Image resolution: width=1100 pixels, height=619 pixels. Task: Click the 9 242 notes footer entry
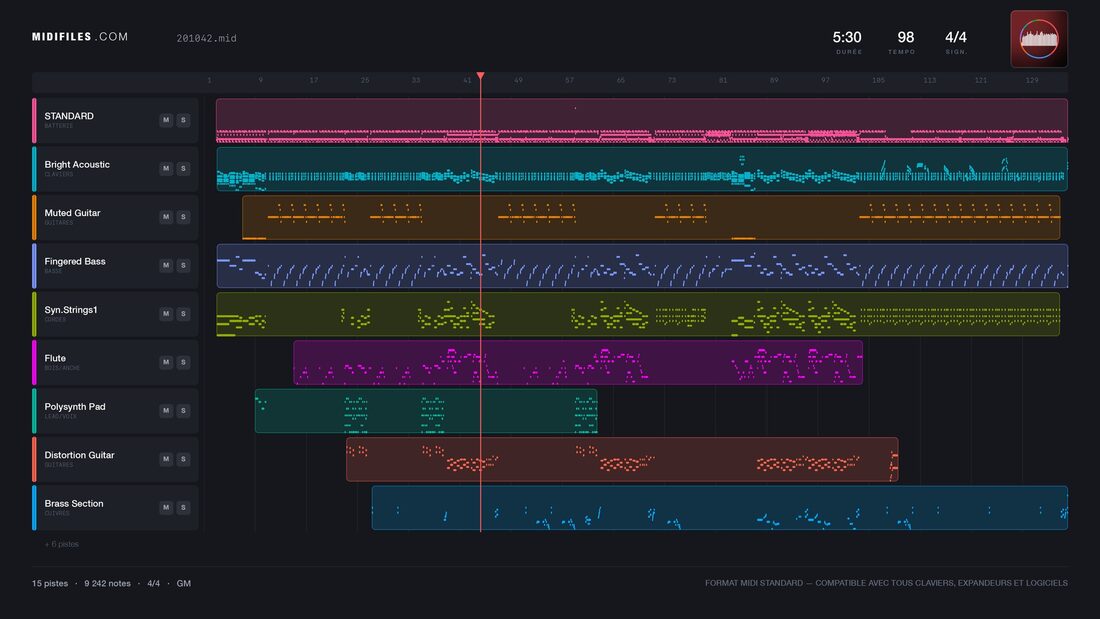tap(107, 583)
